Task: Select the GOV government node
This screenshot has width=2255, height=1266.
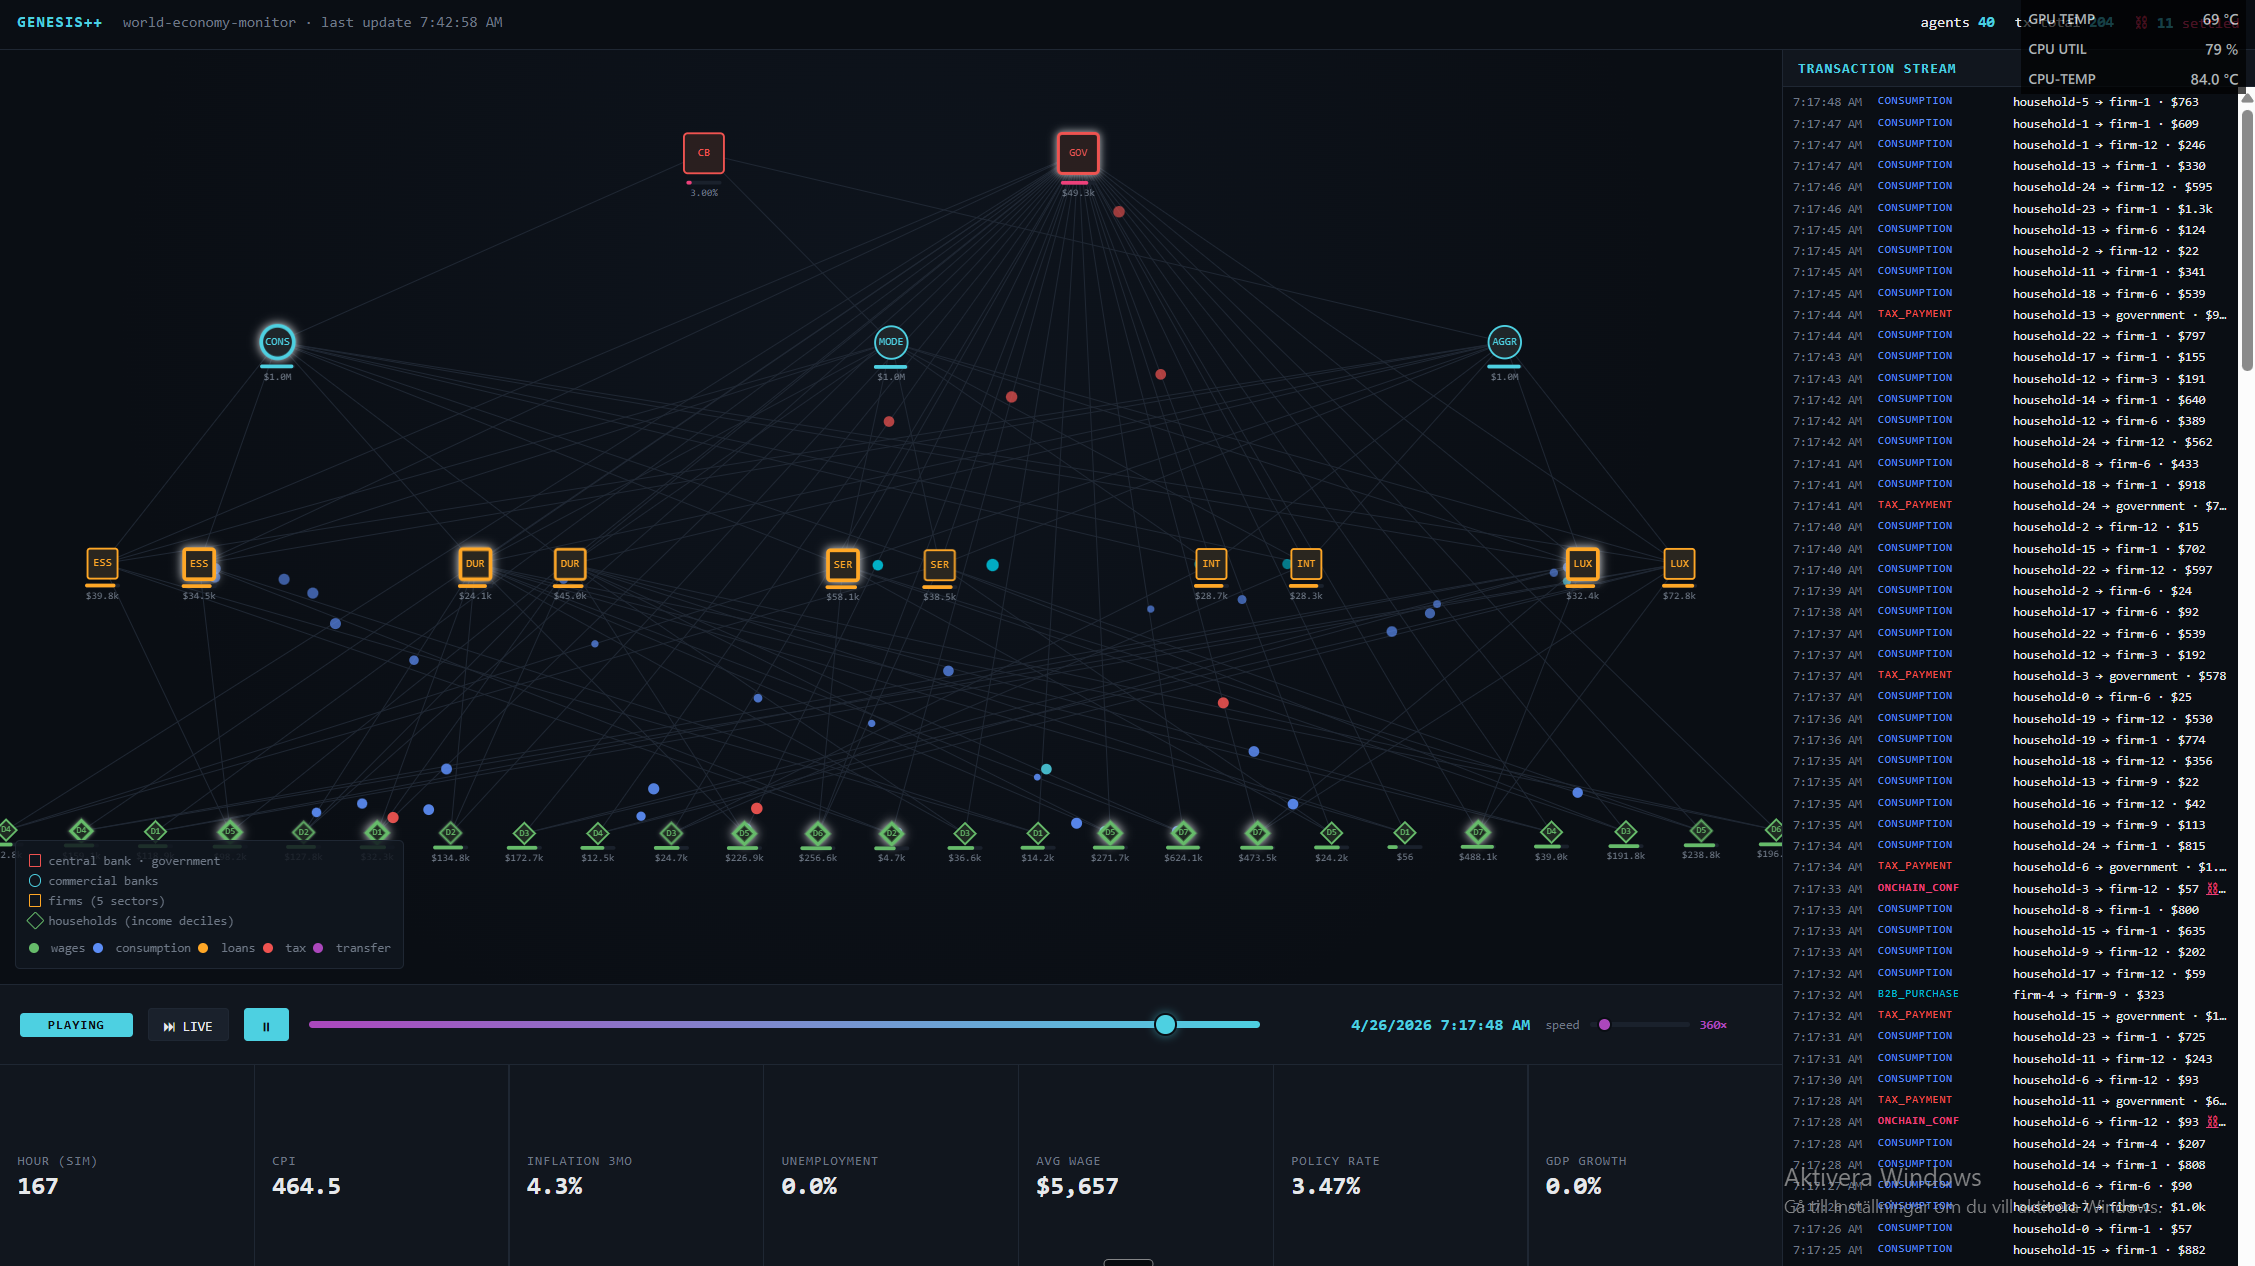Action: pyautogui.click(x=1078, y=153)
